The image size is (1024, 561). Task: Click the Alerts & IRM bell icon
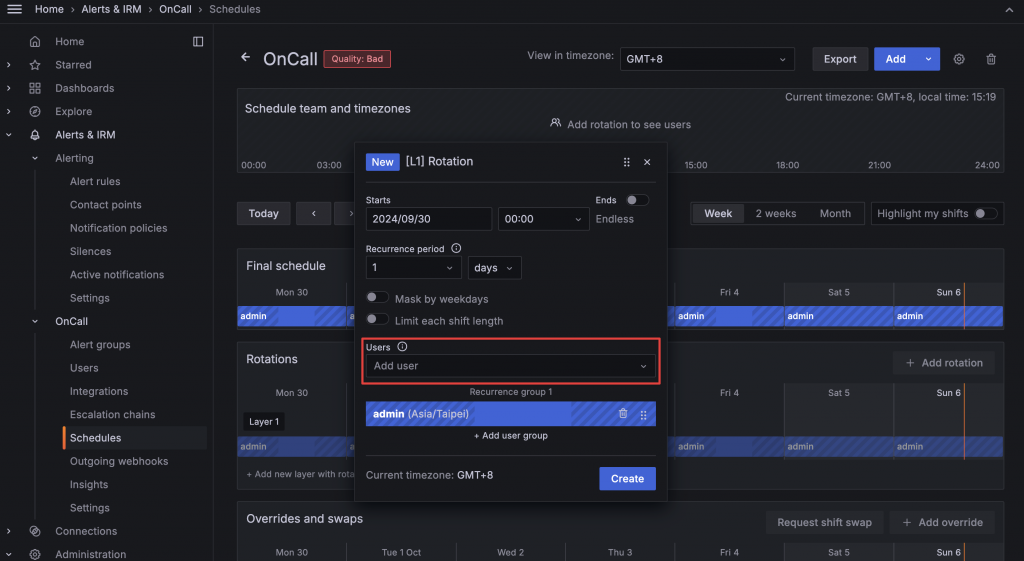(x=35, y=135)
